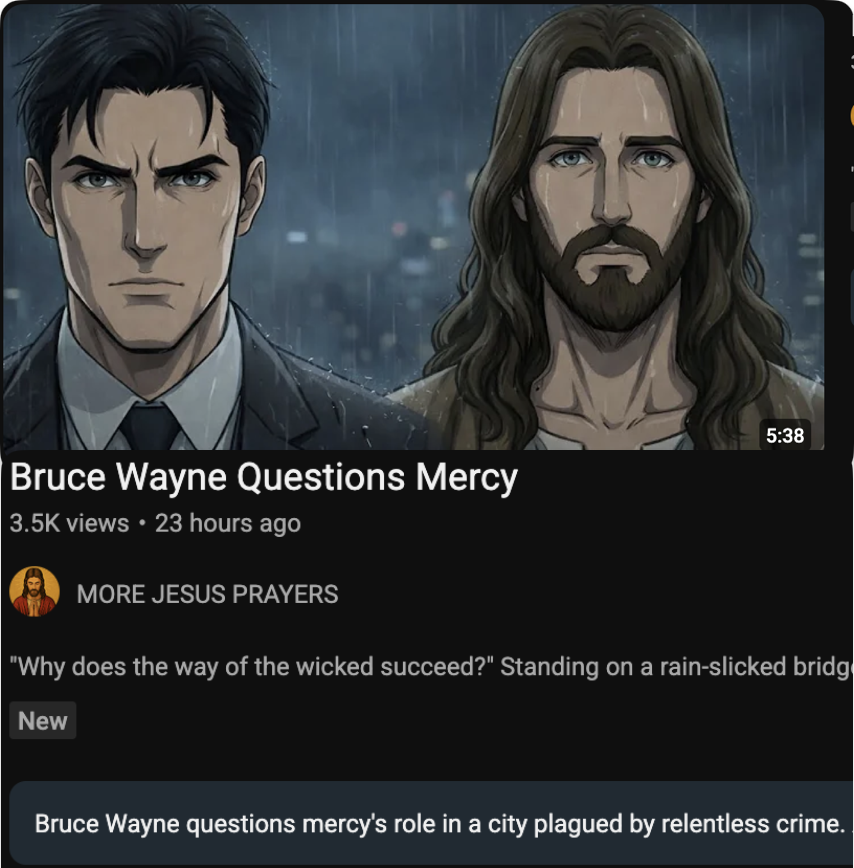Screen dimensions: 854x868
Task: Click the New badge under the description
Action: (43, 720)
